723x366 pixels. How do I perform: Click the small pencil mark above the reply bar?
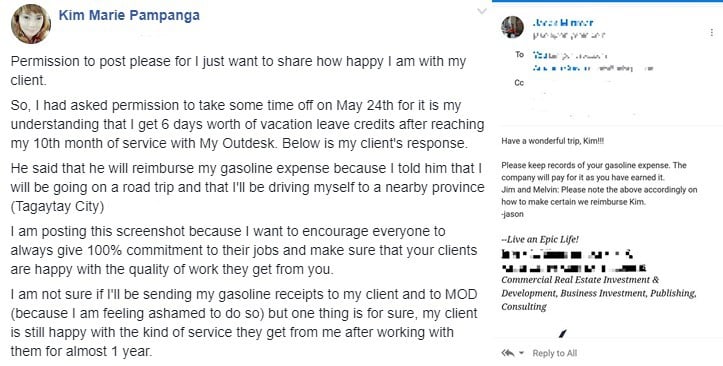(x=563, y=333)
